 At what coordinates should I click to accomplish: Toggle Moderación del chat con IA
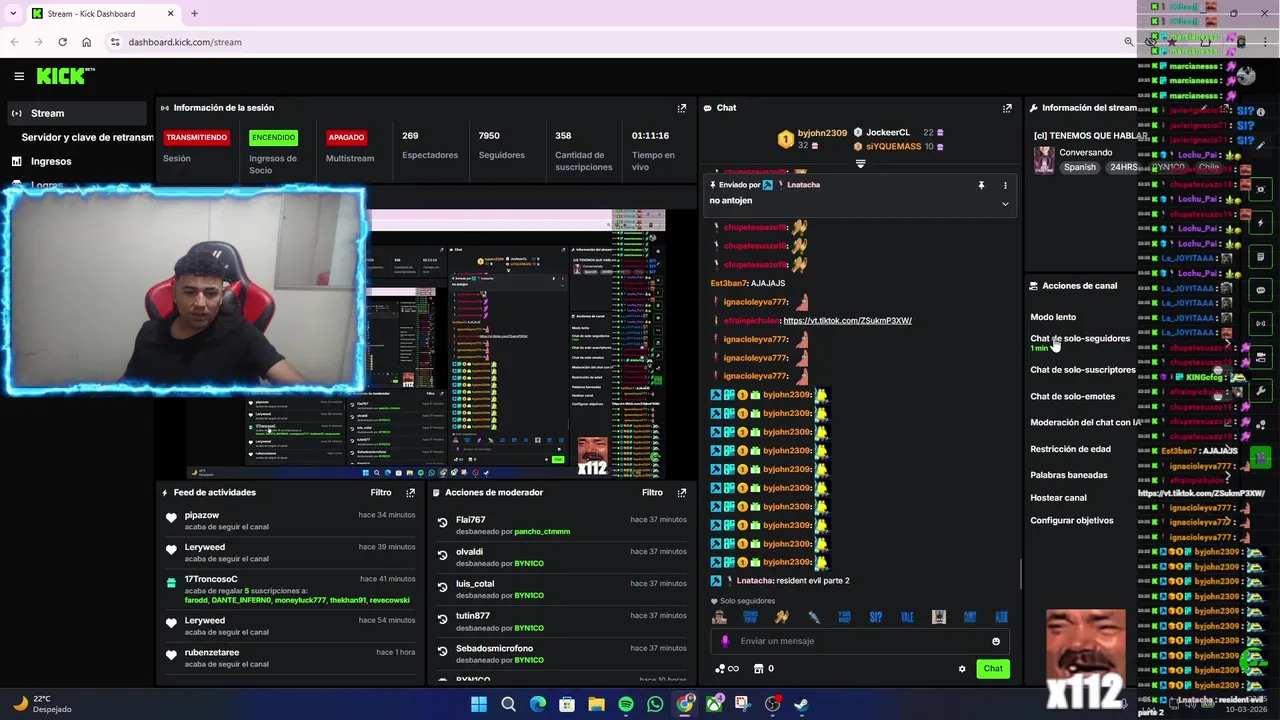pyautogui.click(x=1084, y=423)
